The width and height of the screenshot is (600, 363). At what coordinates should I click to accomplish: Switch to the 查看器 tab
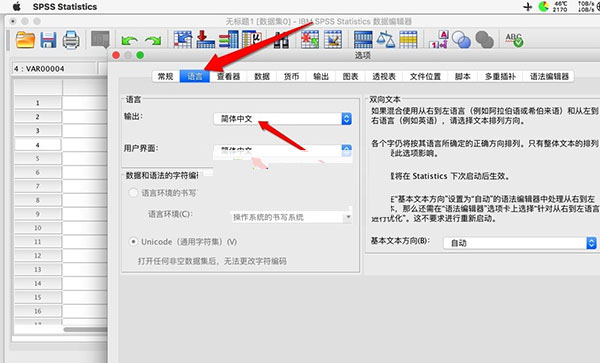228,77
